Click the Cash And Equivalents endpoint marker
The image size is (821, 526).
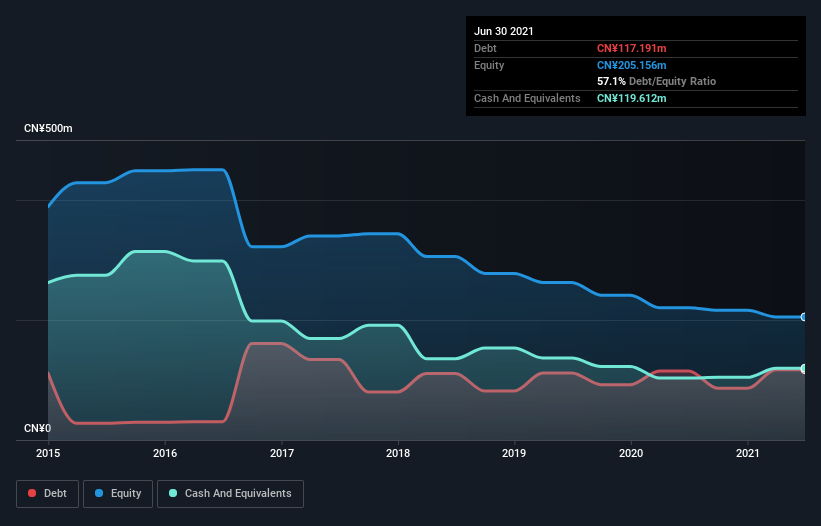pos(803,368)
